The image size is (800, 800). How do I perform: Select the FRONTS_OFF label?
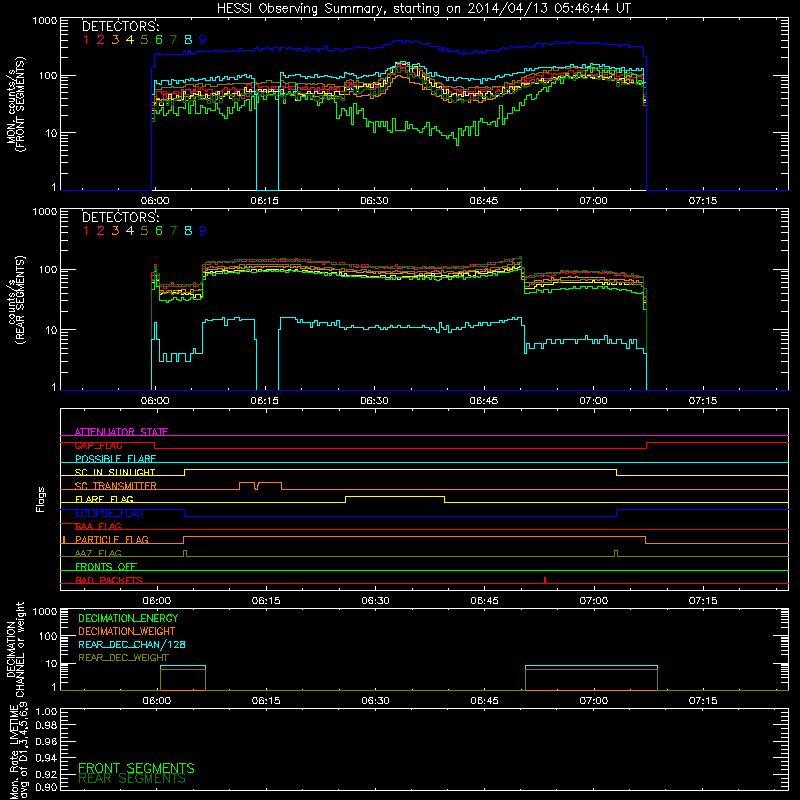pos(106,567)
